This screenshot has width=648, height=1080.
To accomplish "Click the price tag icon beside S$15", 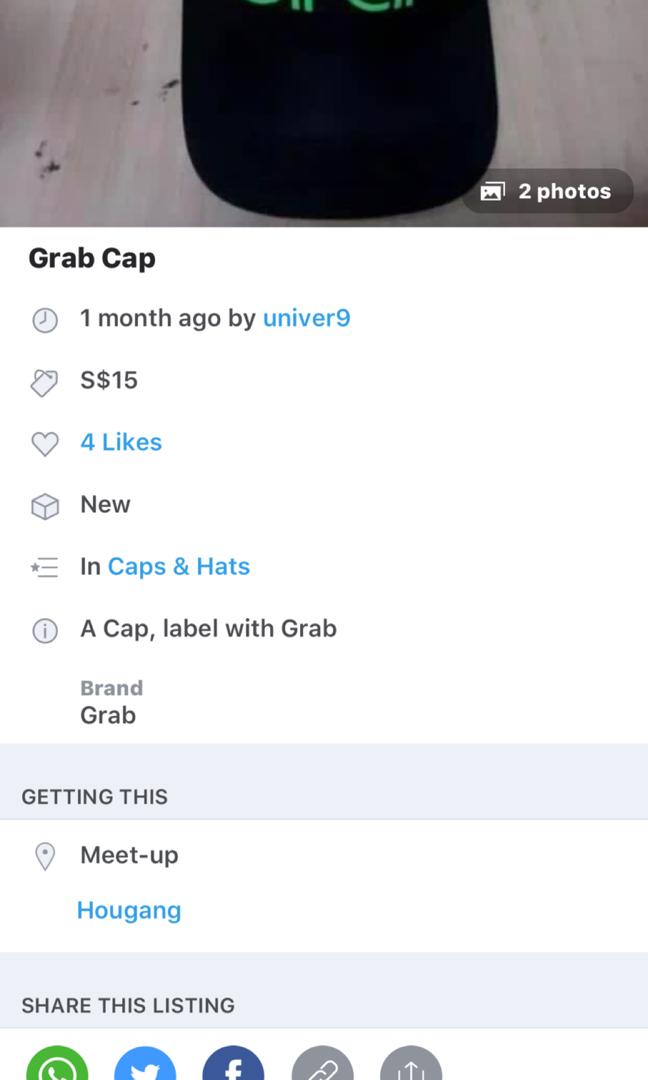I will [45, 383].
